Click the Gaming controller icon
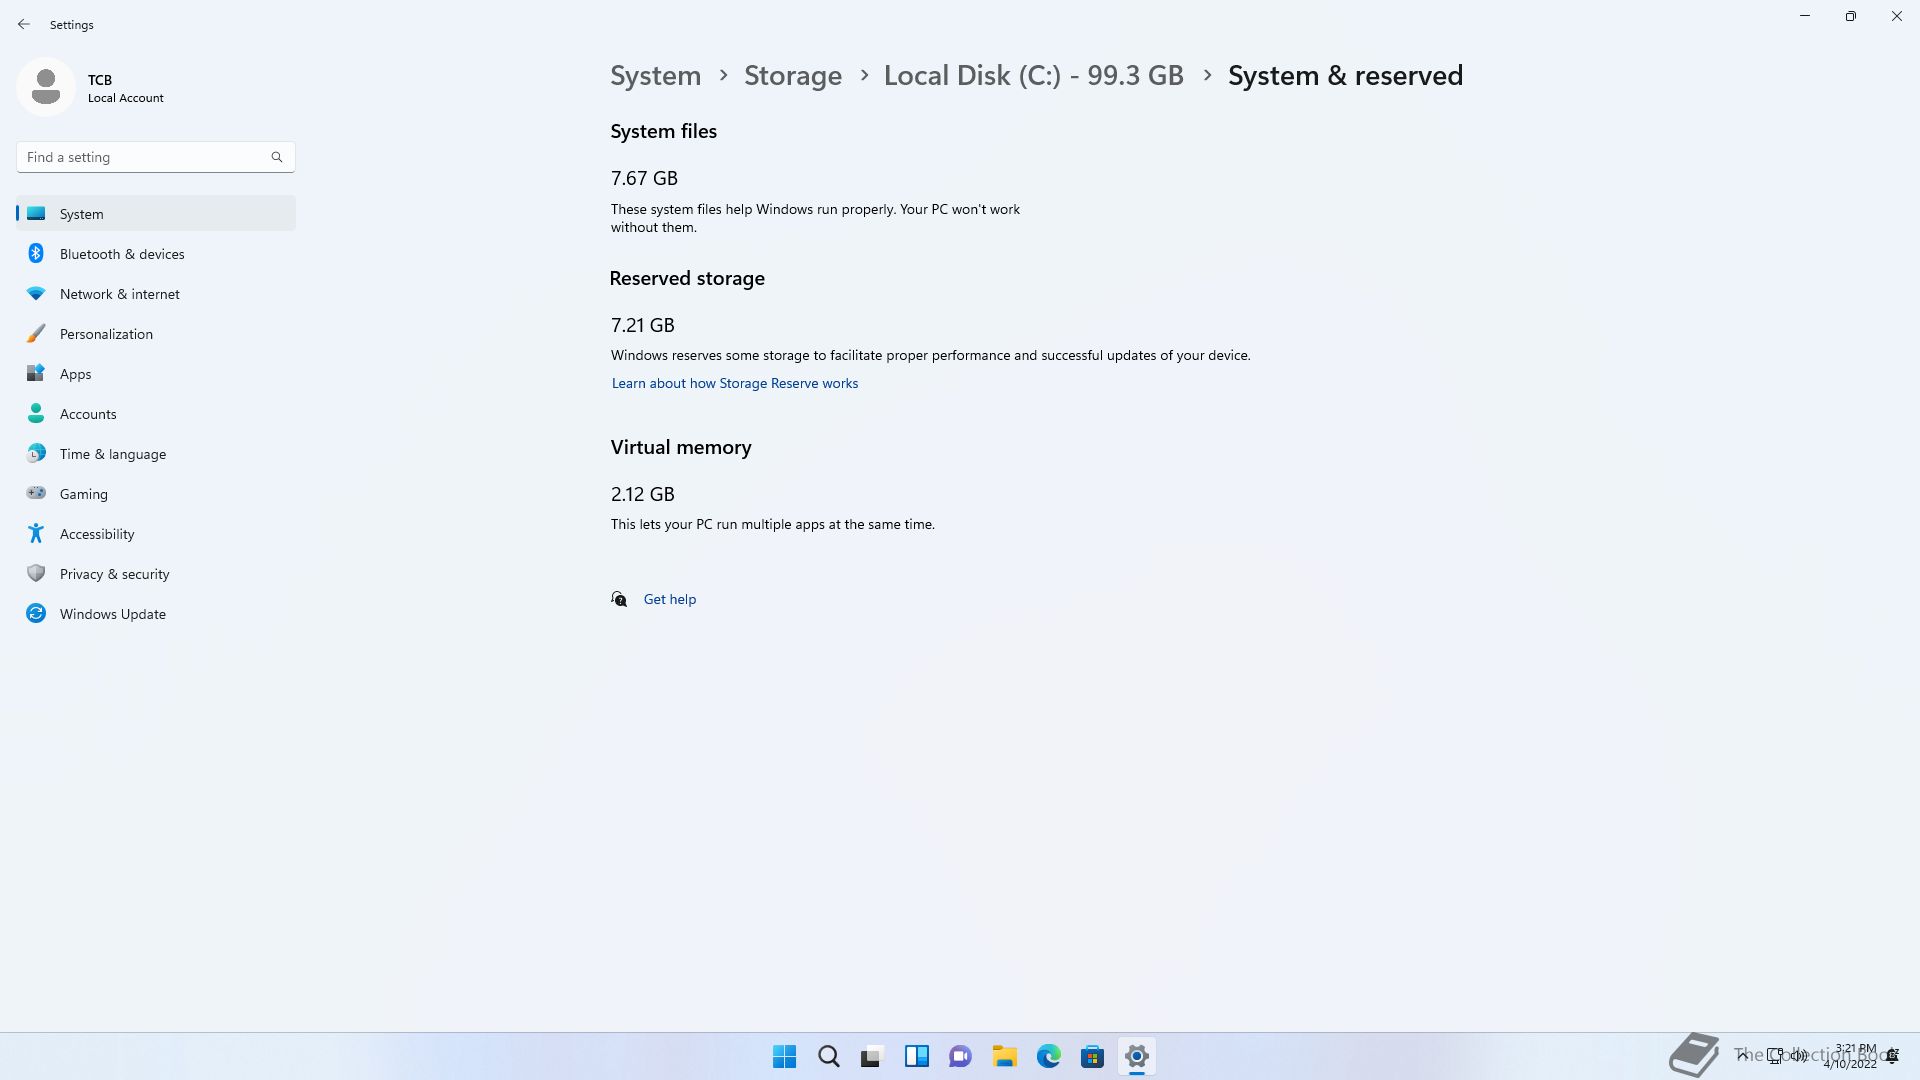 pyautogui.click(x=36, y=493)
